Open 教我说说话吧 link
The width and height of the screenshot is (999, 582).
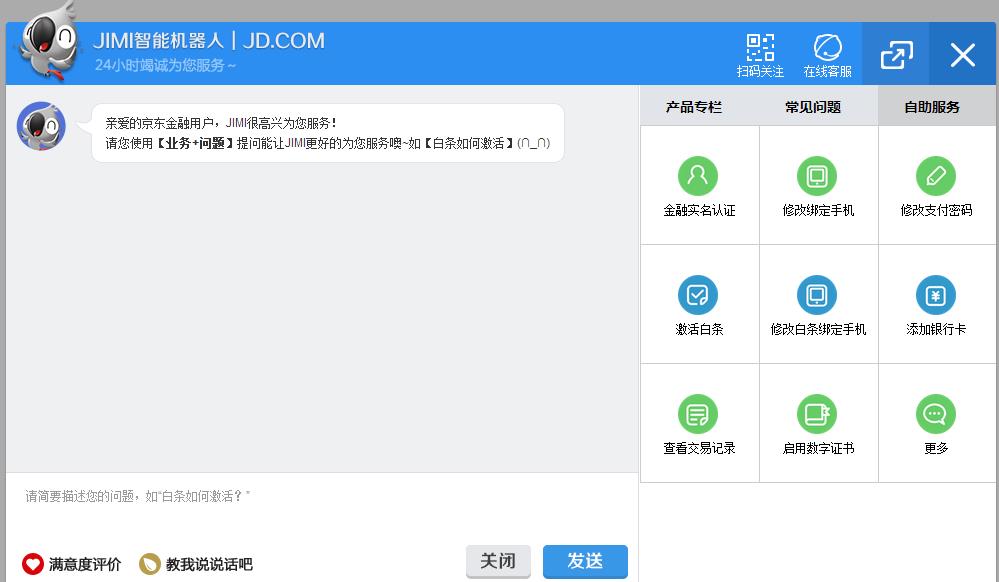[196, 564]
